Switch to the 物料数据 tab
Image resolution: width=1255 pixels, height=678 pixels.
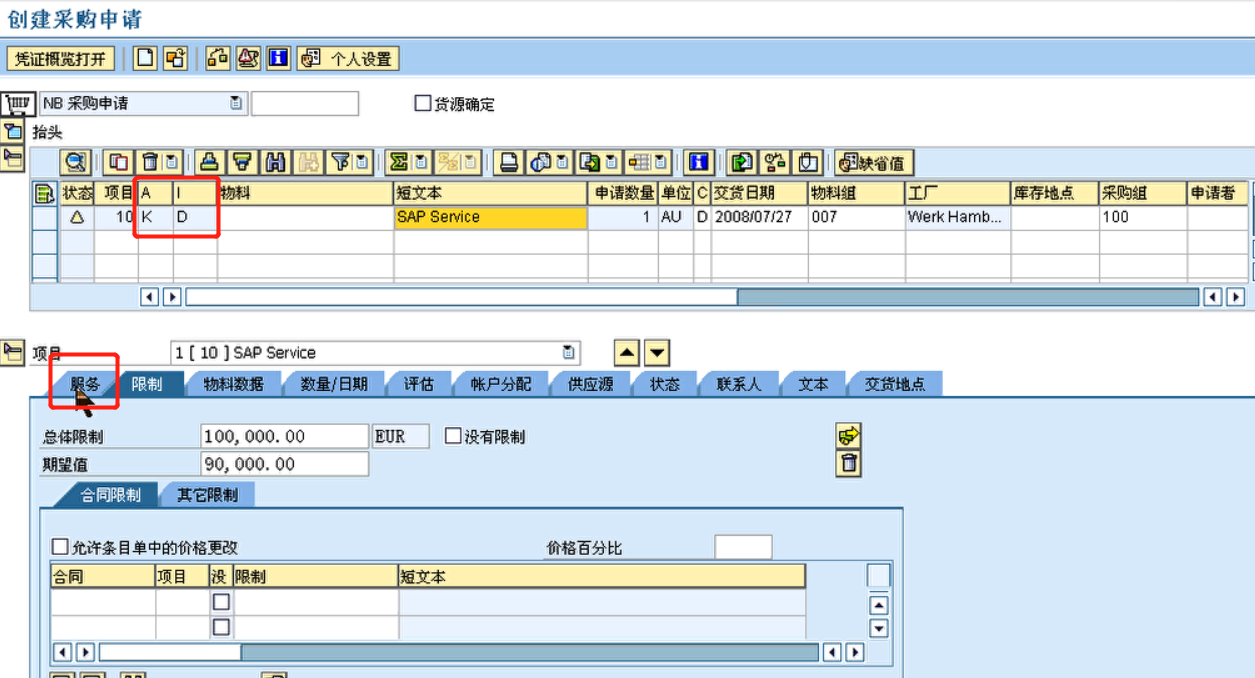[x=234, y=384]
